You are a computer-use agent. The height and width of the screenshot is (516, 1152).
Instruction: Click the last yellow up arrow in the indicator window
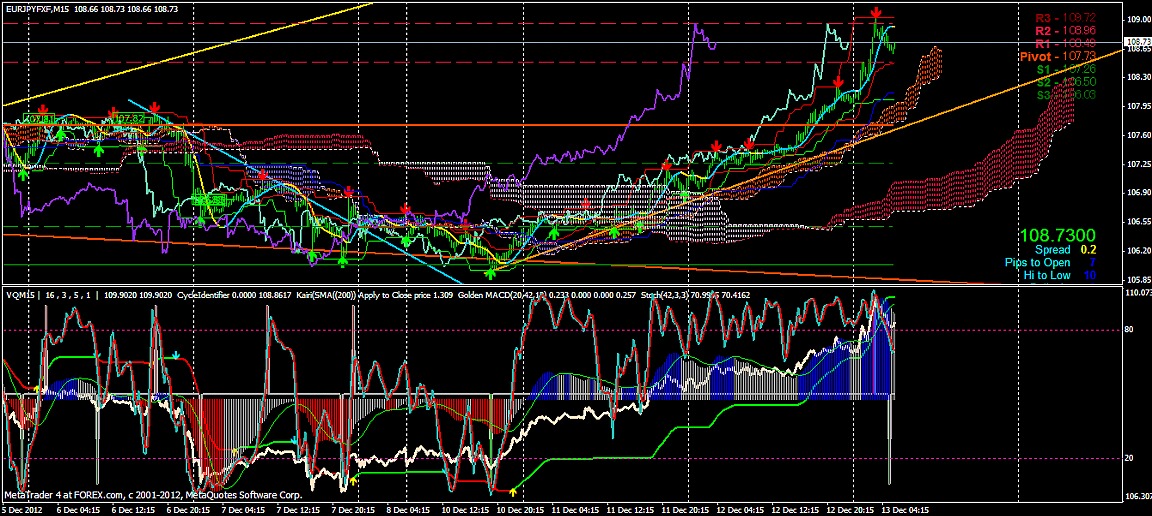512,490
